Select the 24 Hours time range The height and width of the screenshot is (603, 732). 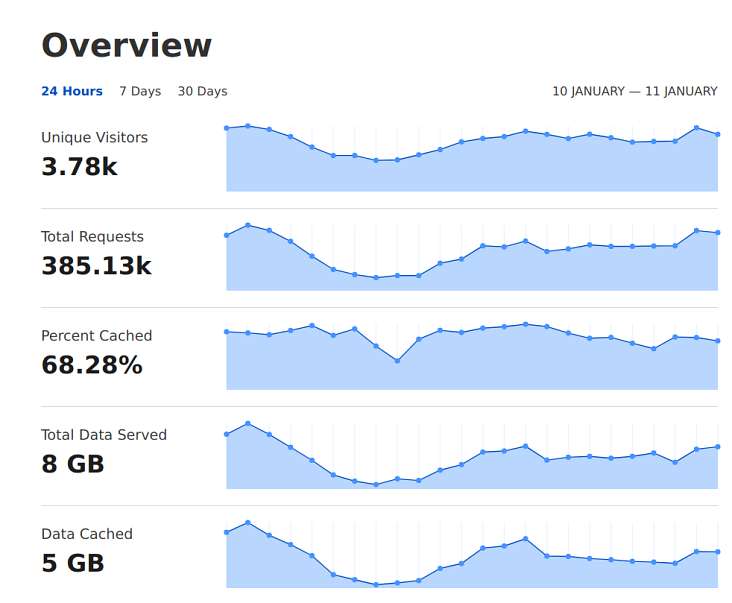[x=72, y=91]
